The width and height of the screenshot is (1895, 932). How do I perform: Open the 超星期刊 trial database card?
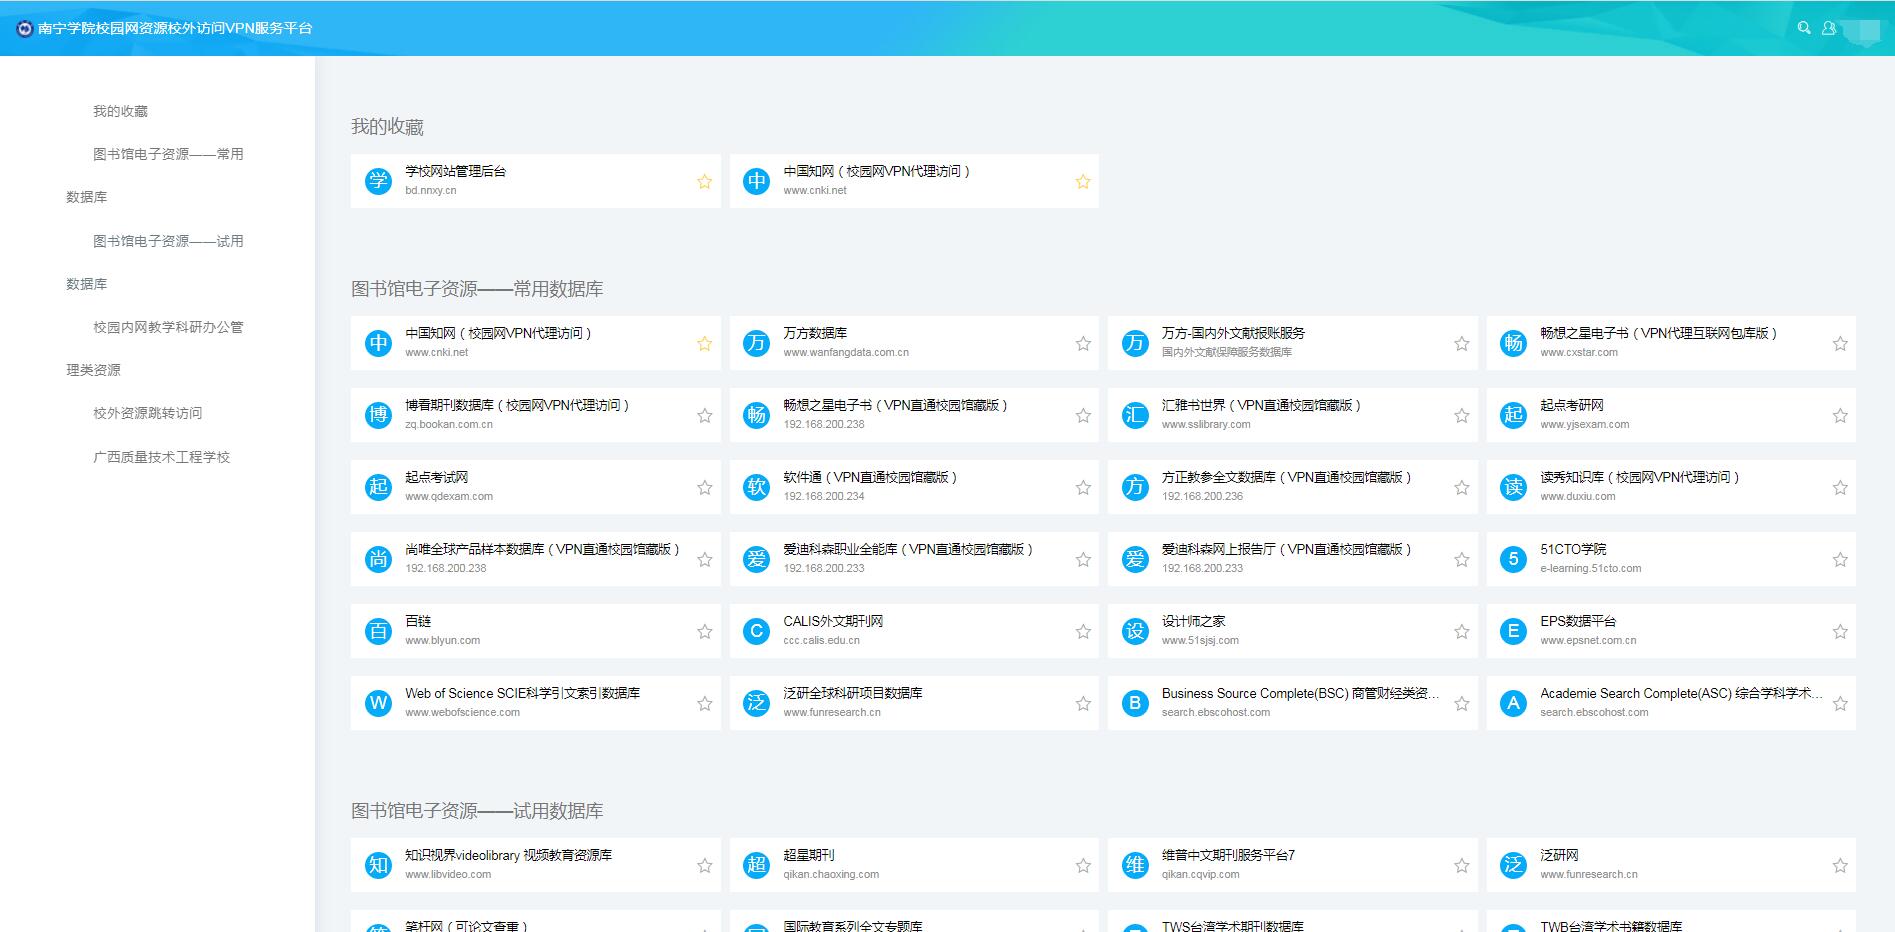(809, 856)
